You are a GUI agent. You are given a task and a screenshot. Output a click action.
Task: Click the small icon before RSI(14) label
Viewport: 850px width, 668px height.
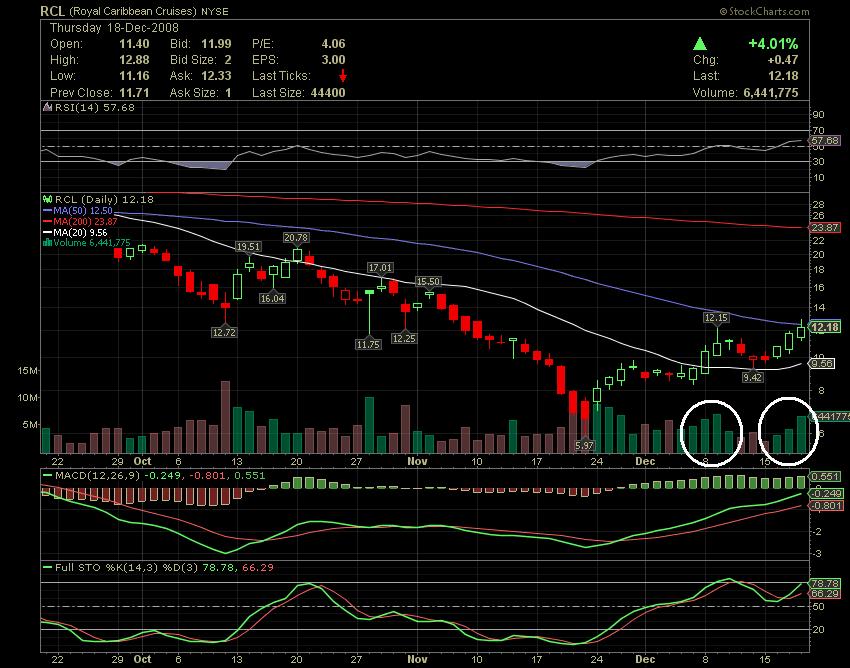[48, 107]
